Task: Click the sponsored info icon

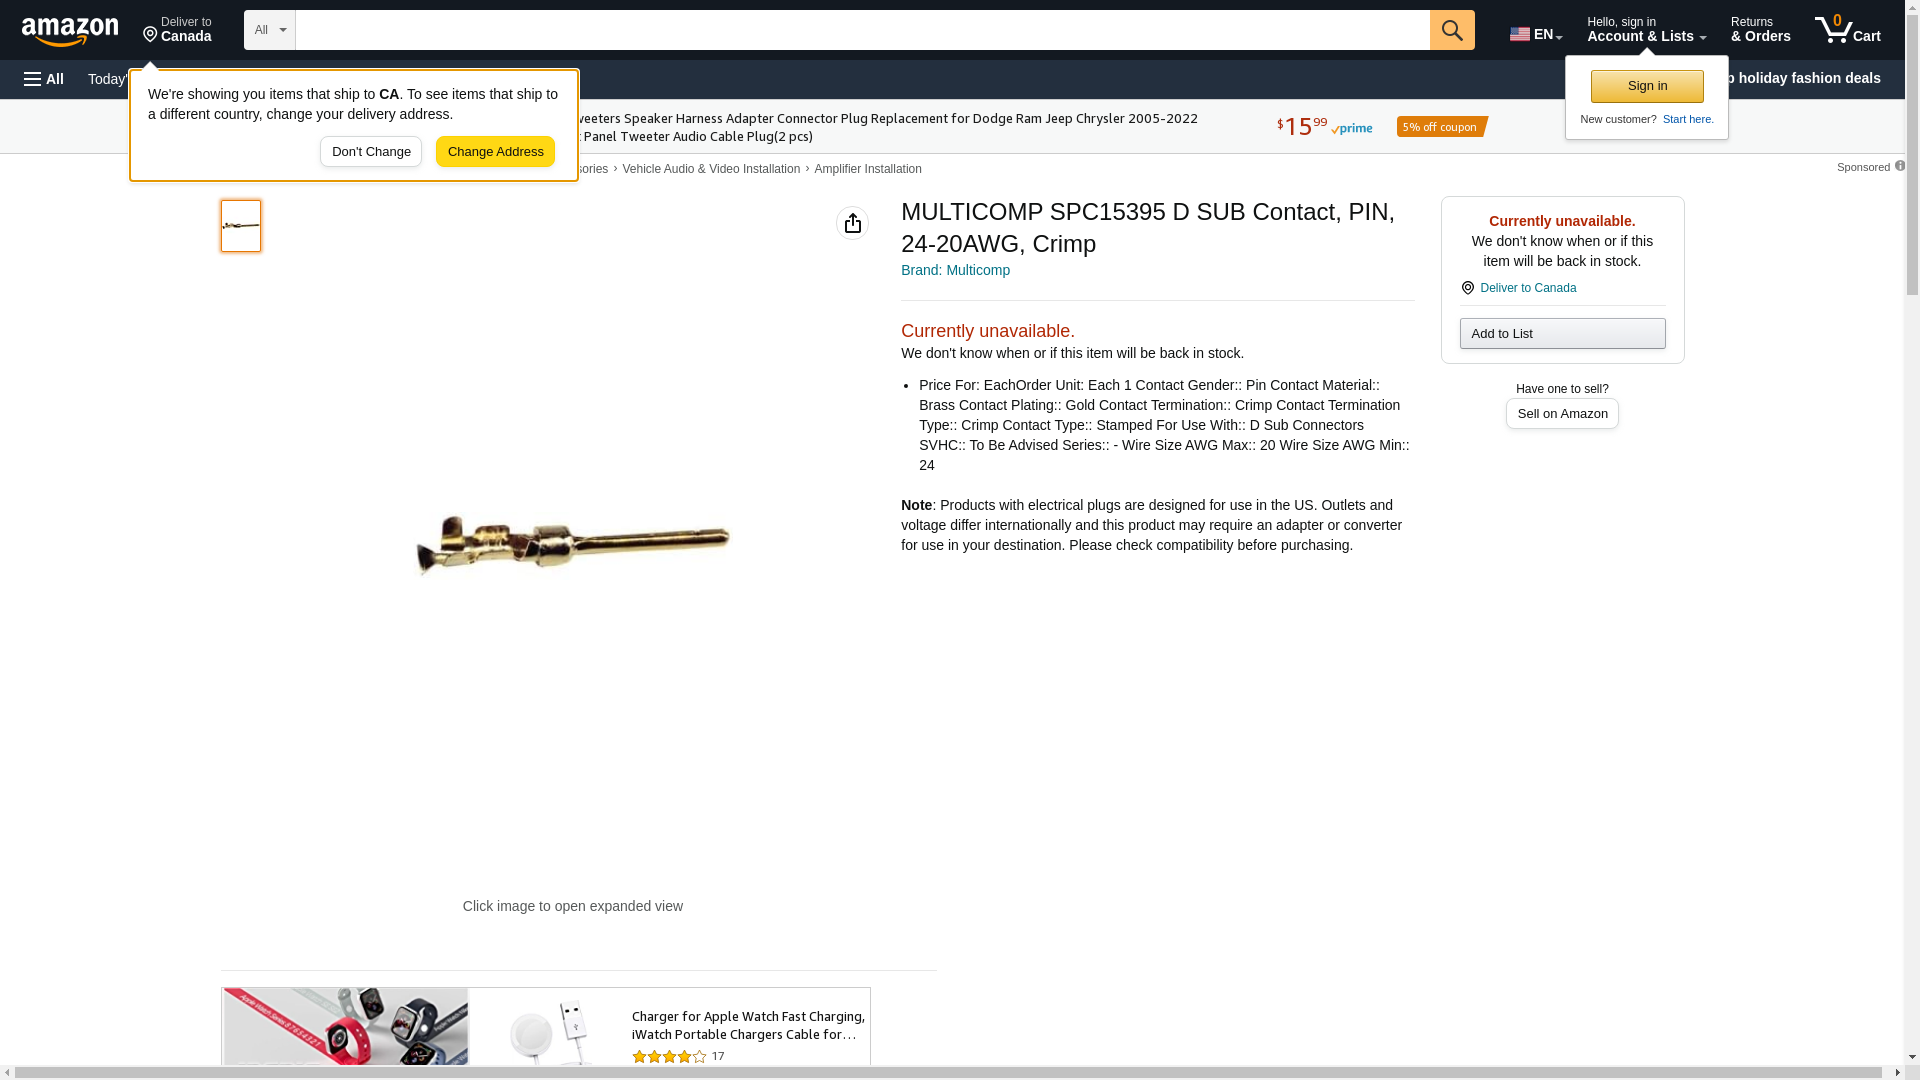Action: 1899,166
